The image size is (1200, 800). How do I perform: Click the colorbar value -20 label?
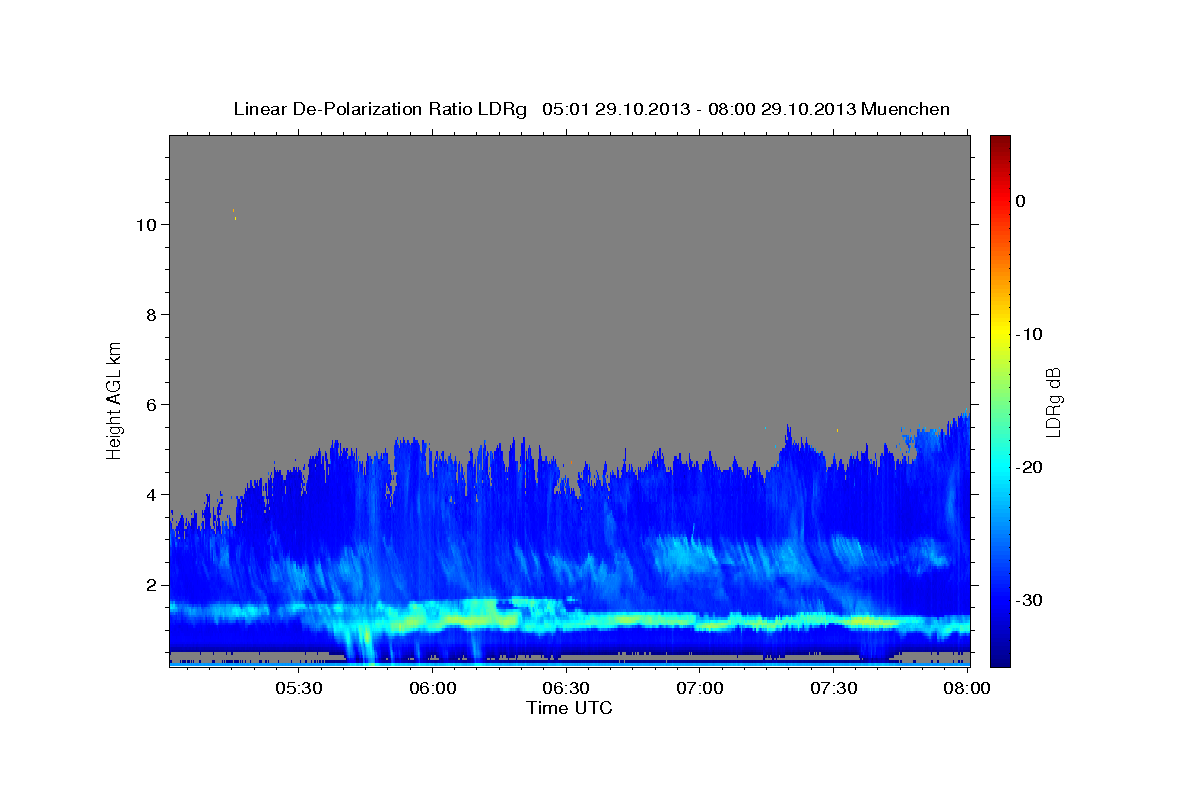(1029, 467)
